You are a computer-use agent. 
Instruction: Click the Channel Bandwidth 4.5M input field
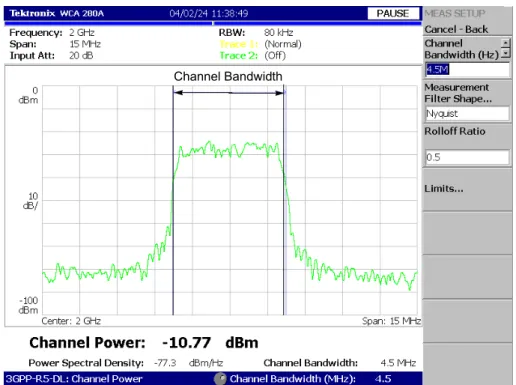[467, 69]
